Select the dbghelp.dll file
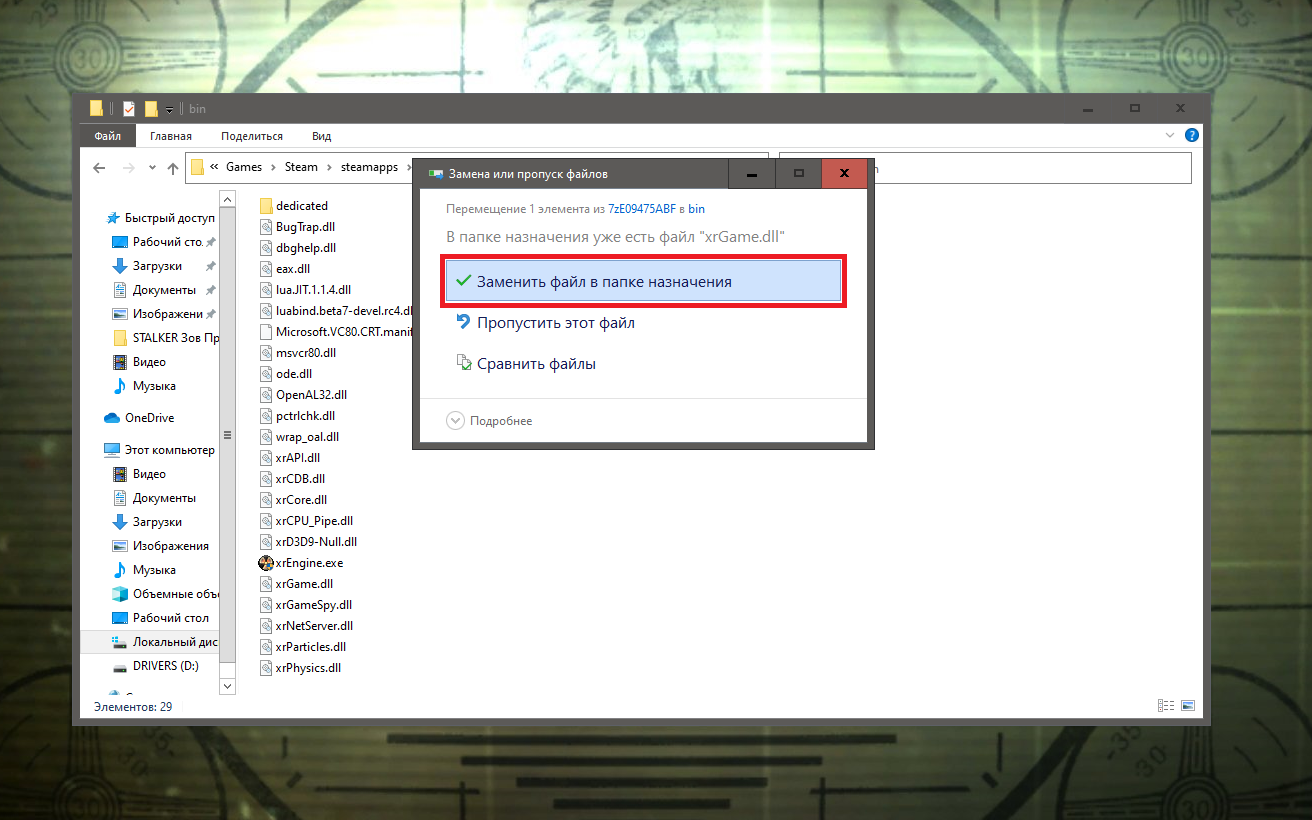Image resolution: width=1312 pixels, height=820 pixels. point(297,248)
